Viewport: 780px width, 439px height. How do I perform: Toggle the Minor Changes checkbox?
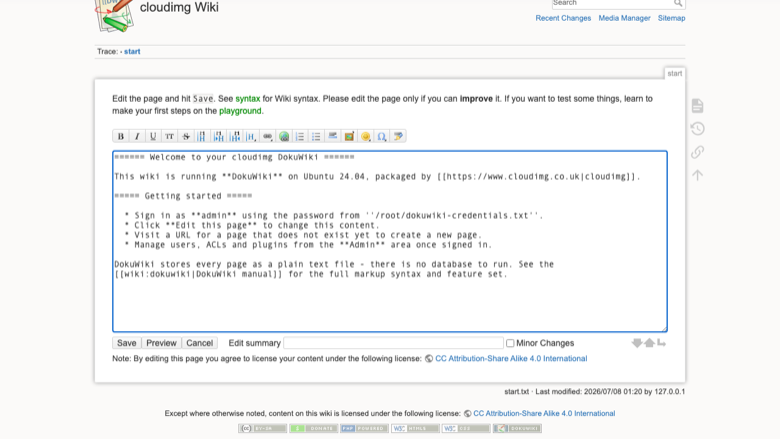click(510, 343)
